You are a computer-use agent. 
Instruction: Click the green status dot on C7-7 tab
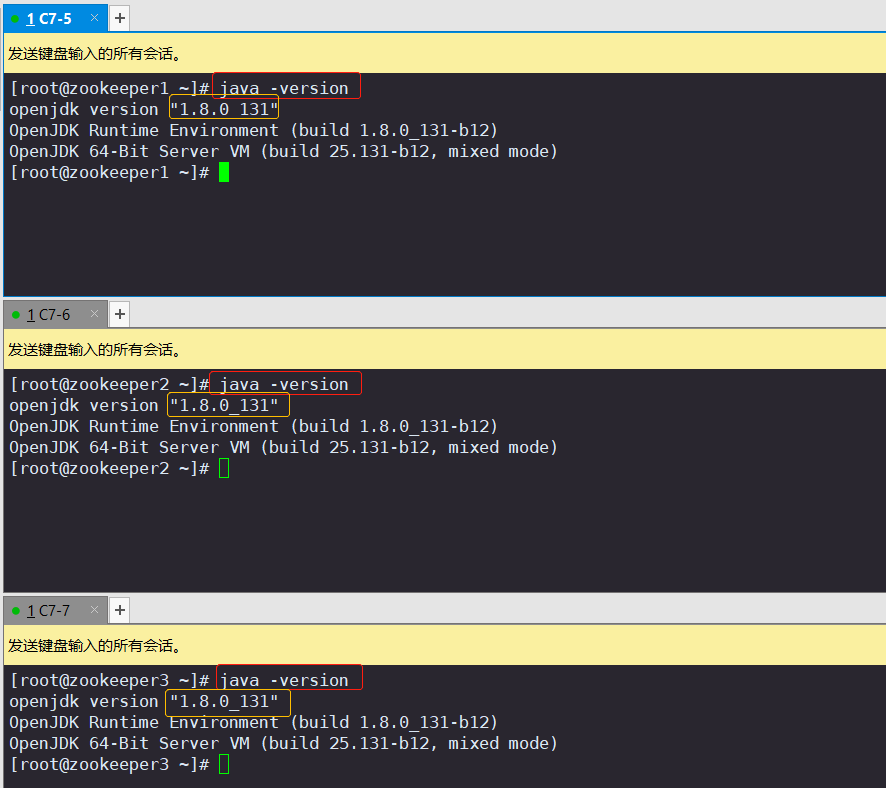16,611
